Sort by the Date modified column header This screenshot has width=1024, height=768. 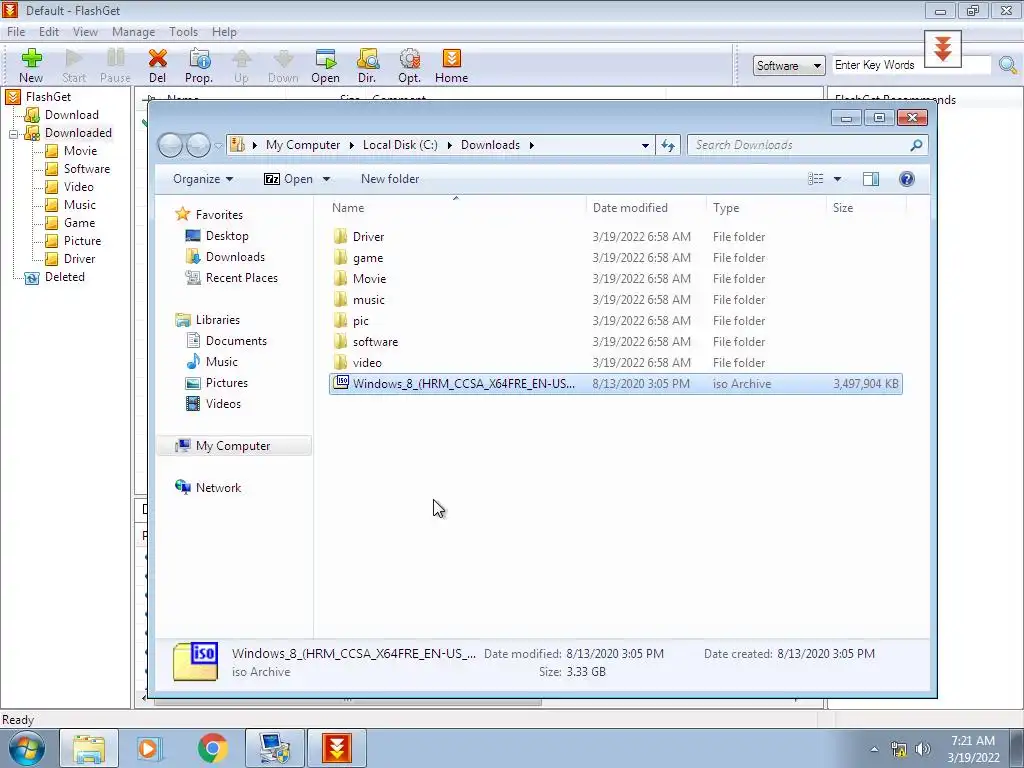646,208
